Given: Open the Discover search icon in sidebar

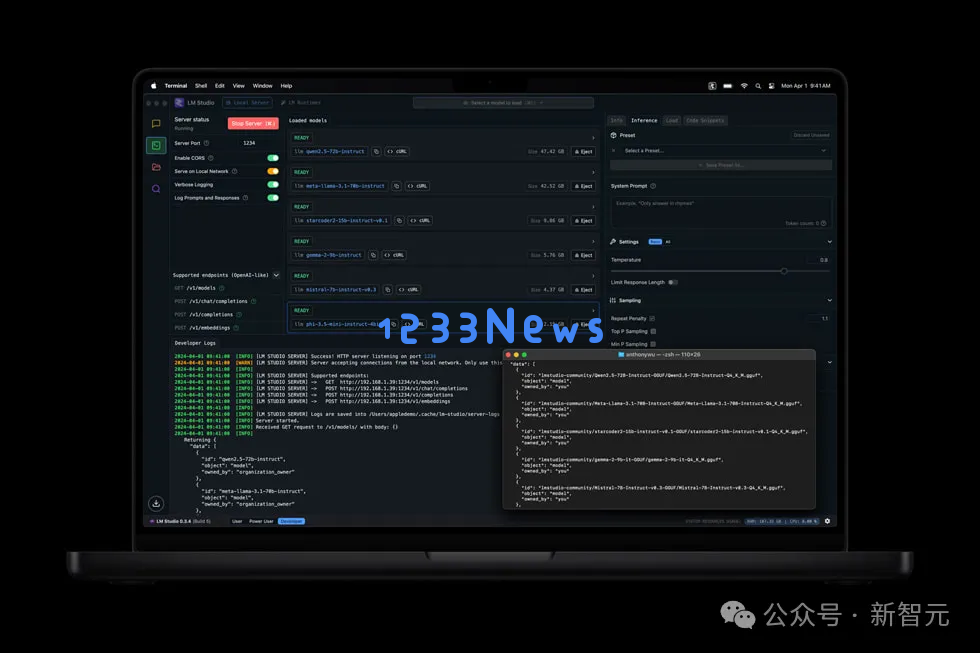Looking at the screenshot, I should pos(156,189).
